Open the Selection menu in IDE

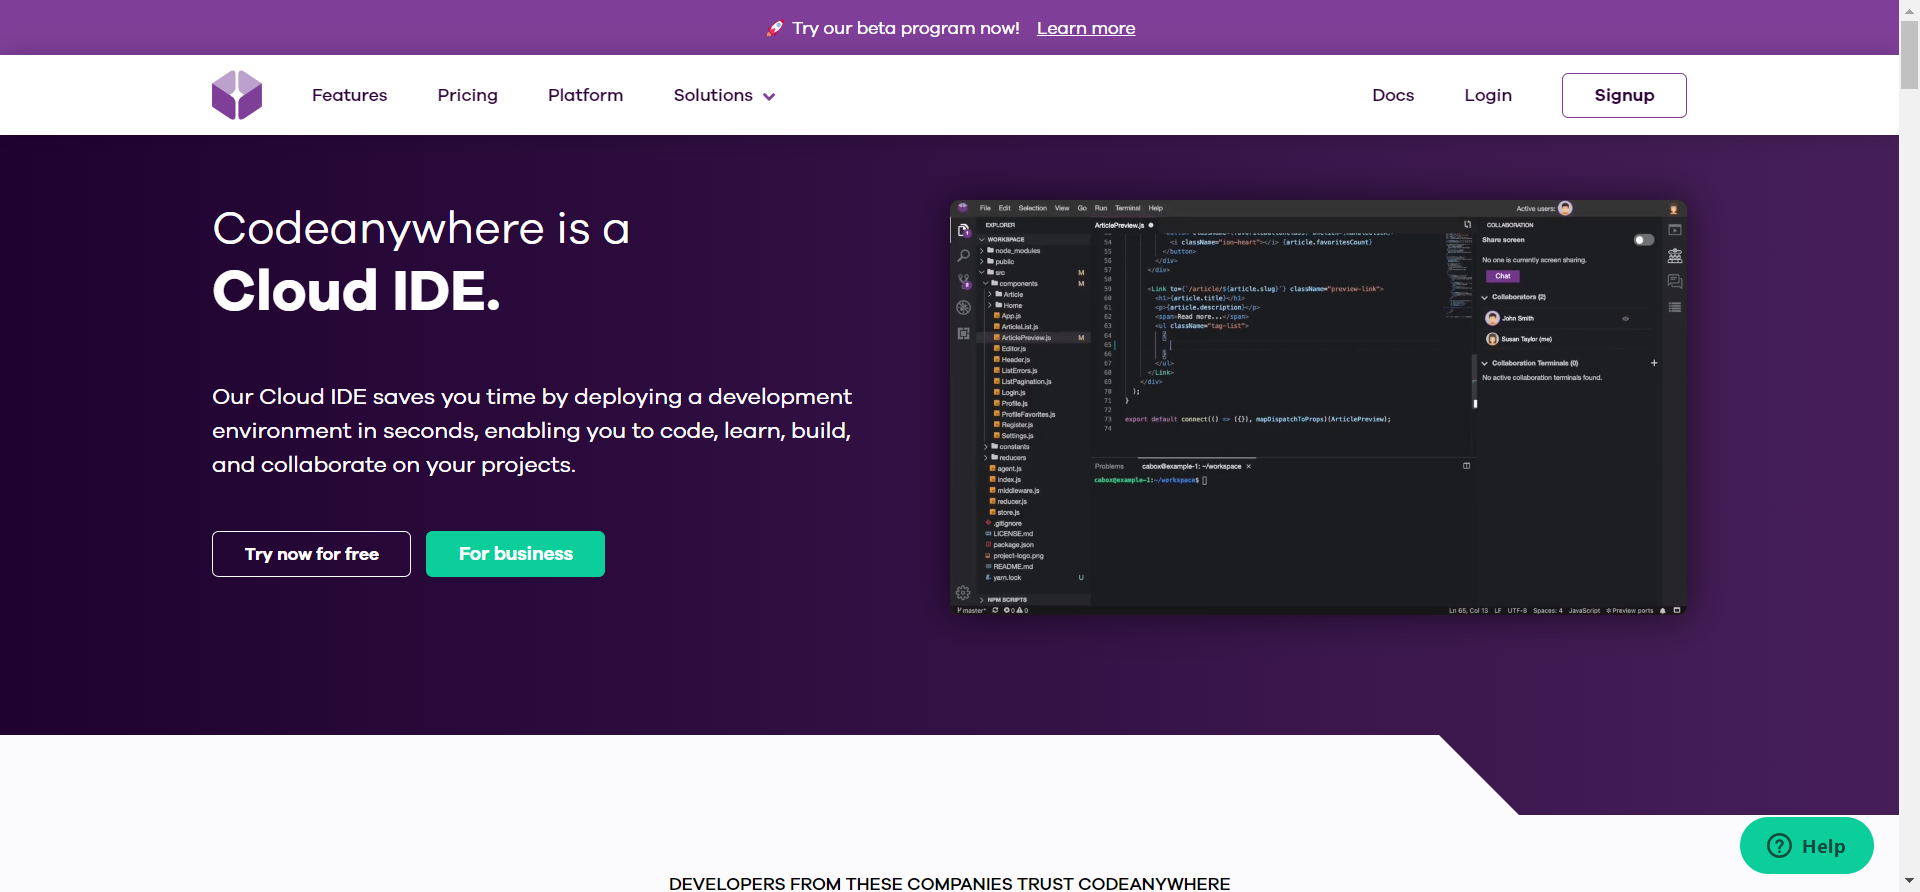point(1033,208)
